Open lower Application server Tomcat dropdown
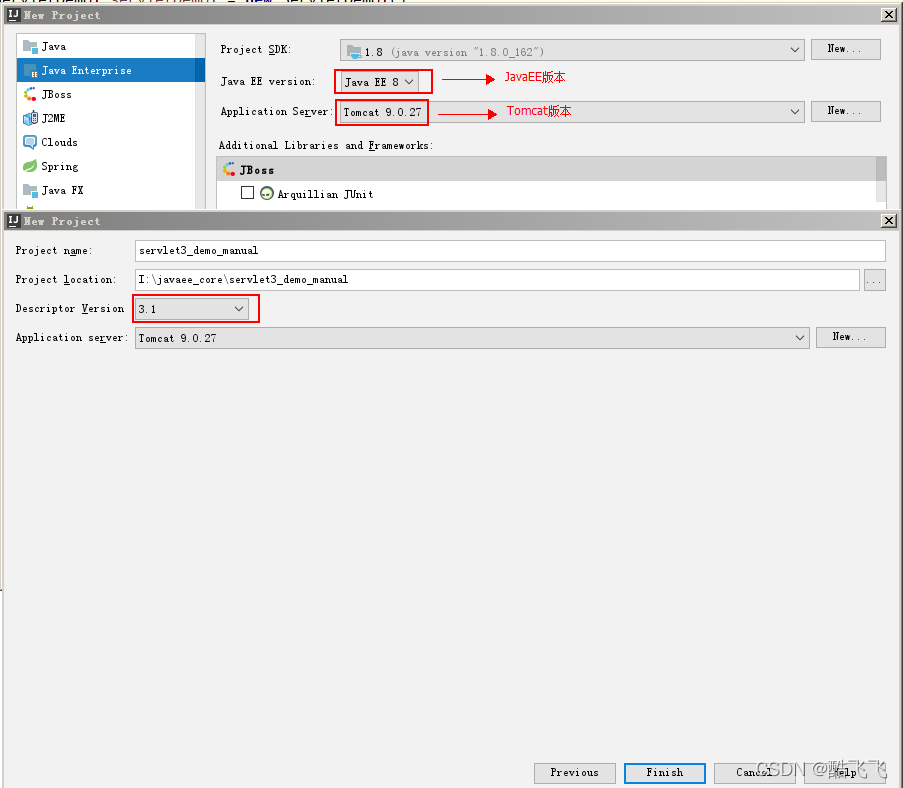 click(472, 338)
